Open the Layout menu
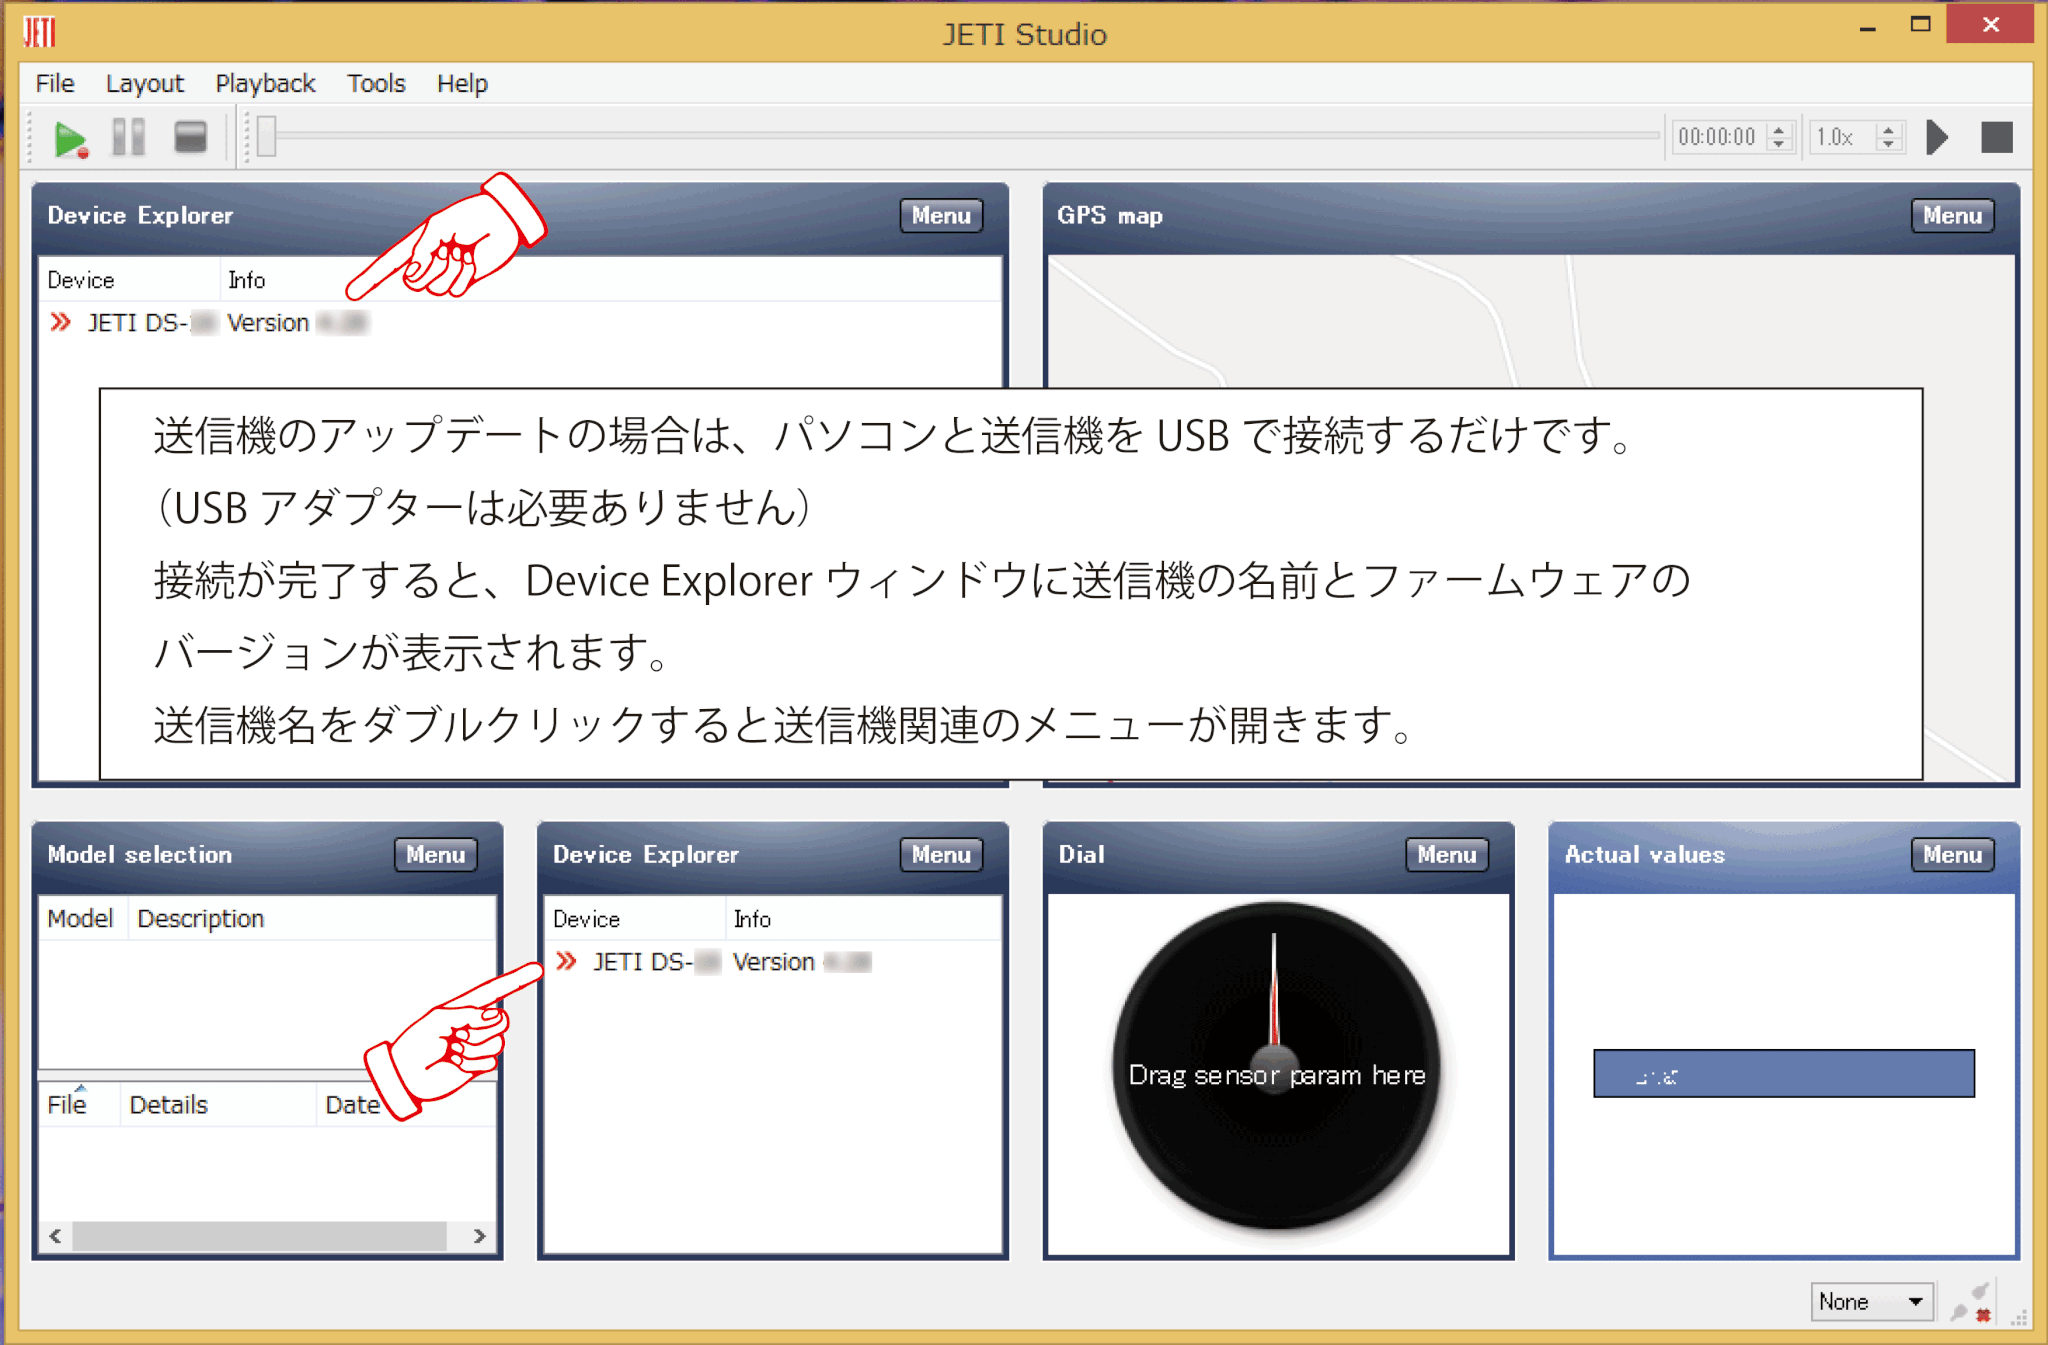The width and height of the screenshot is (2048, 1345). point(145,83)
